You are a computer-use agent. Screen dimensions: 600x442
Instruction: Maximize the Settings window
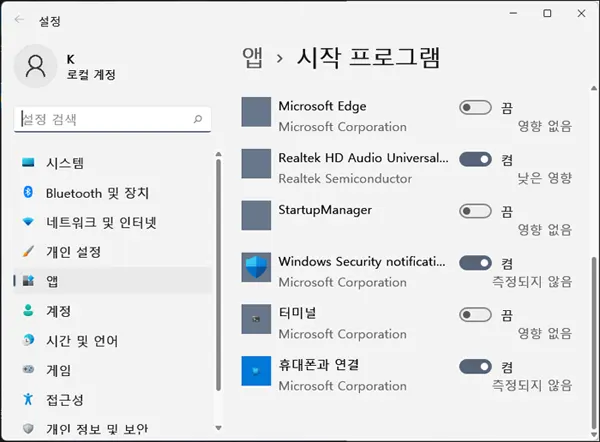(x=547, y=13)
